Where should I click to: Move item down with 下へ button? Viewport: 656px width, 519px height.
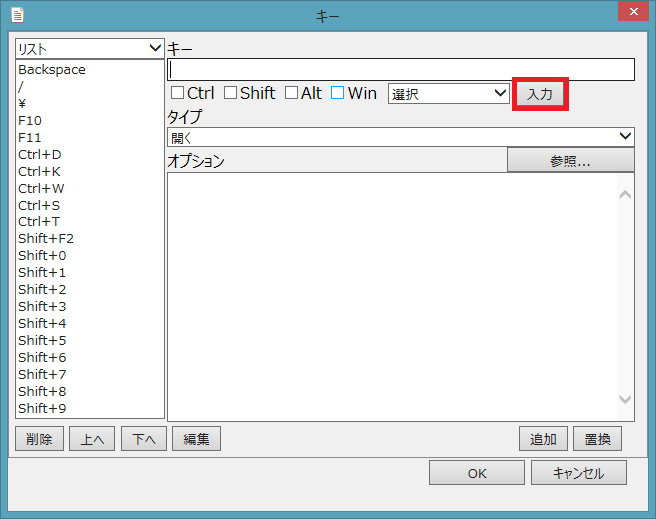[144, 439]
